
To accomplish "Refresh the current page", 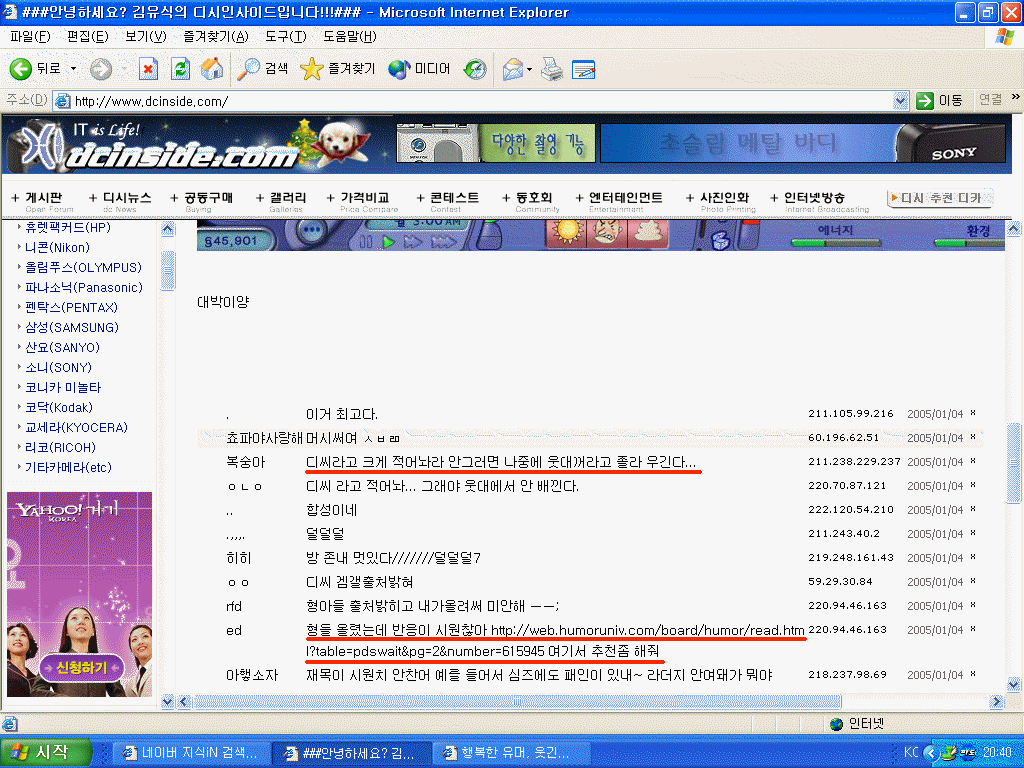I will tap(180, 69).
